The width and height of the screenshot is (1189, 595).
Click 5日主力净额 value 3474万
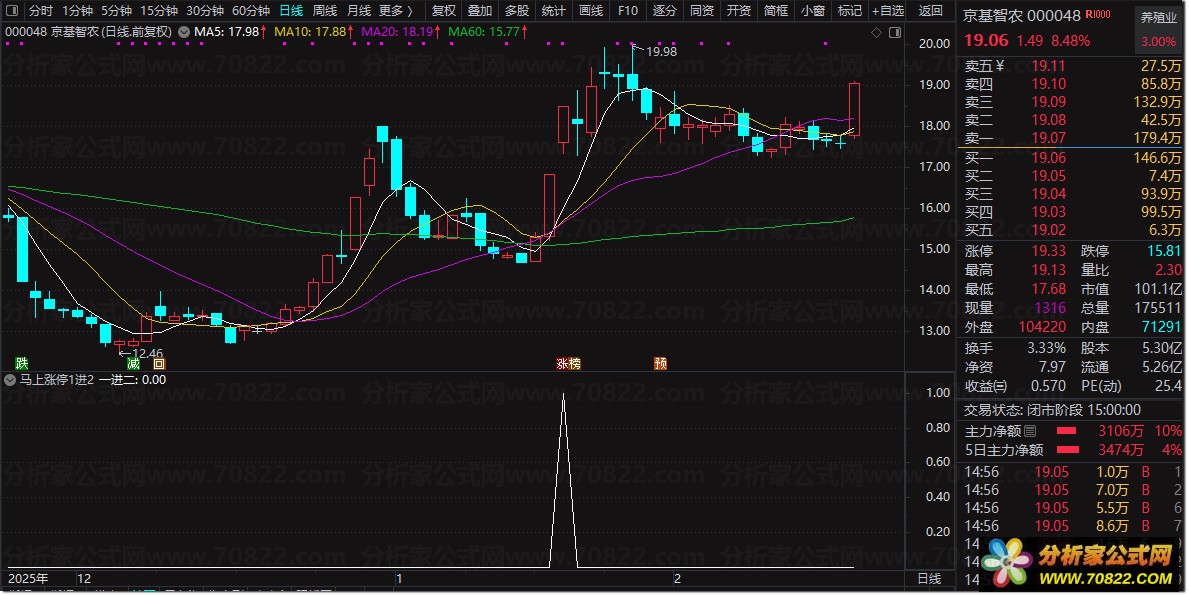coord(1121,450)
